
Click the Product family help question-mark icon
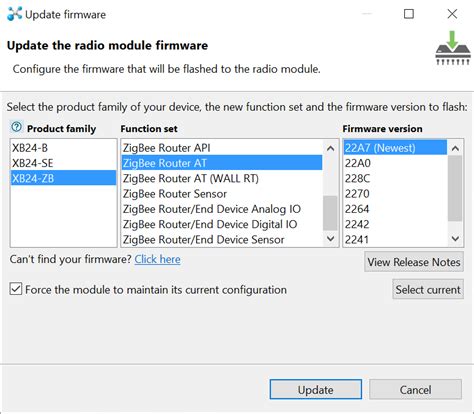(x=16, y=127)
